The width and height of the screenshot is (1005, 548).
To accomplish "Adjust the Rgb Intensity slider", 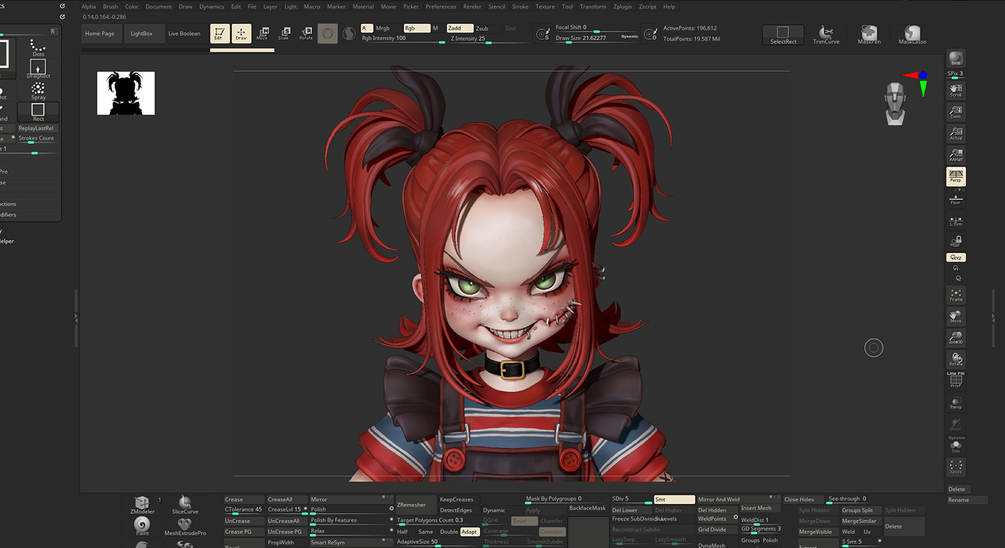I will pyautogui.click(x=403, y=38).
